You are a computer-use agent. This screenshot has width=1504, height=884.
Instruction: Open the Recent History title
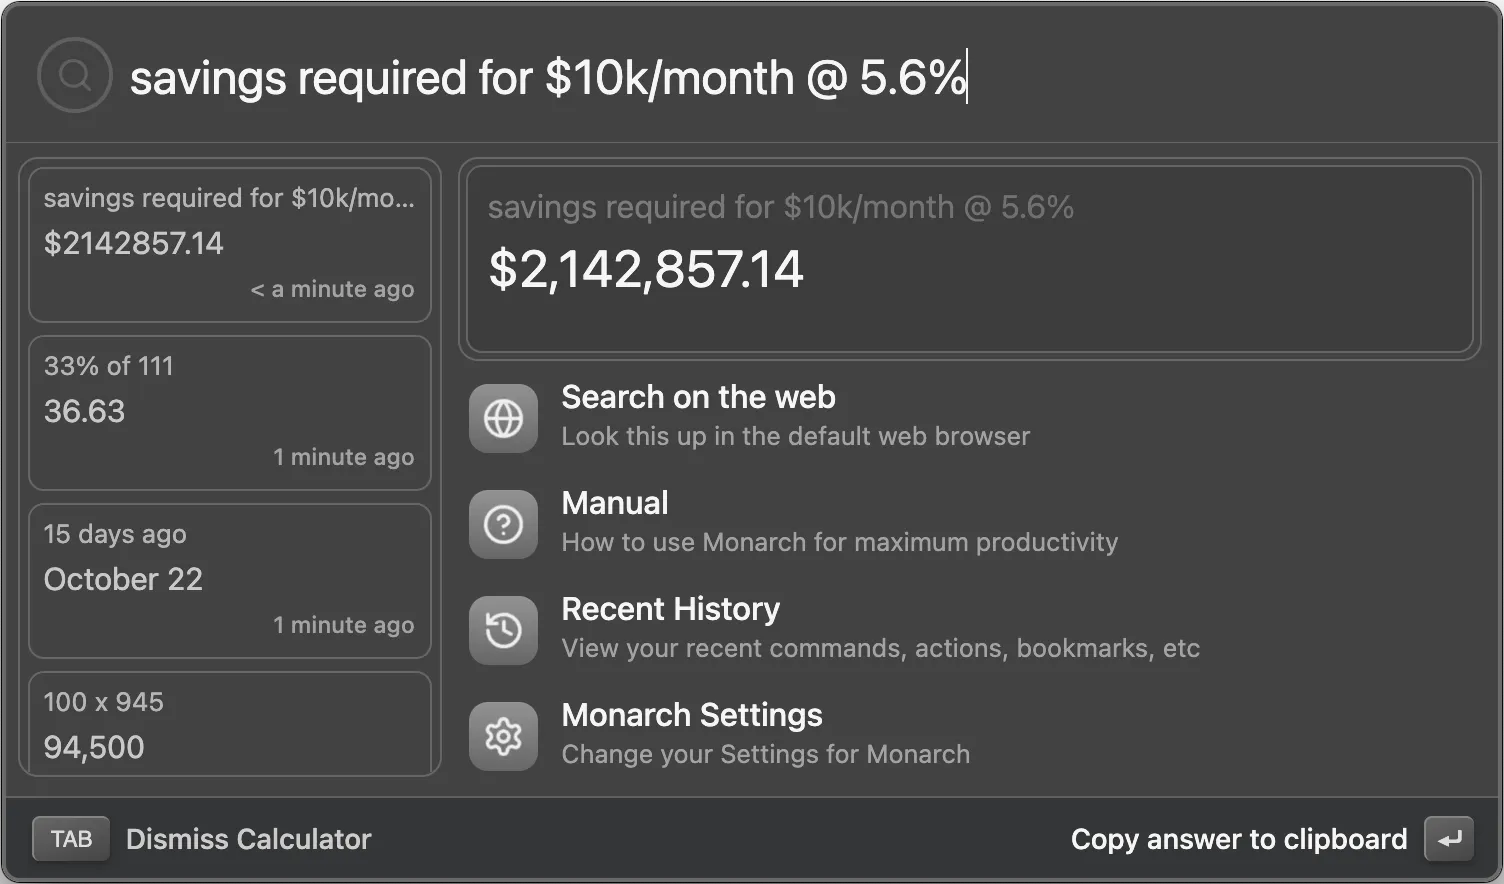coord(670,609)
